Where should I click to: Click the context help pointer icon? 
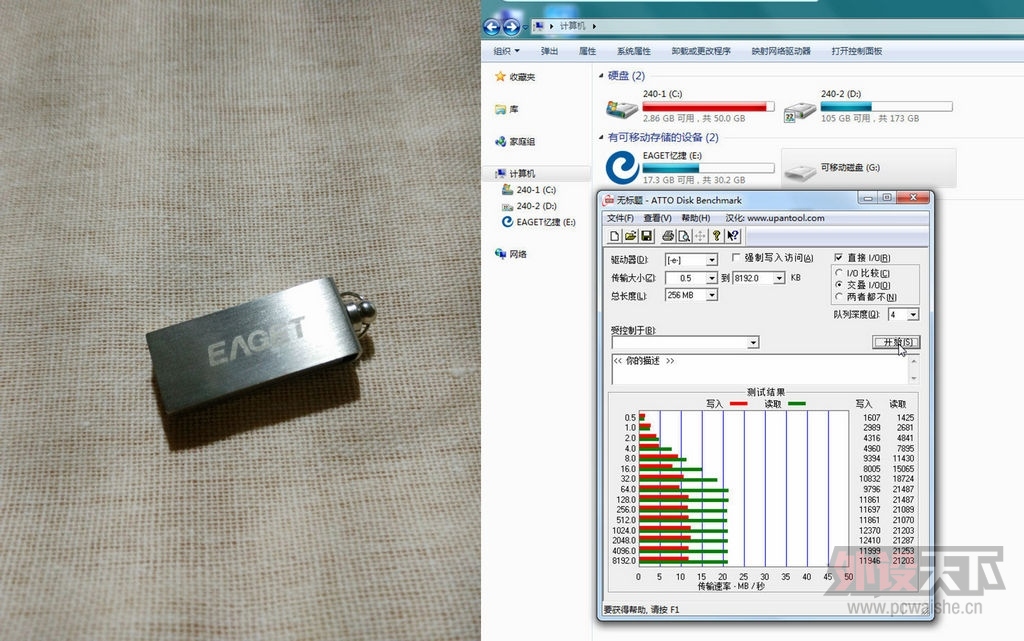(733, 236)
